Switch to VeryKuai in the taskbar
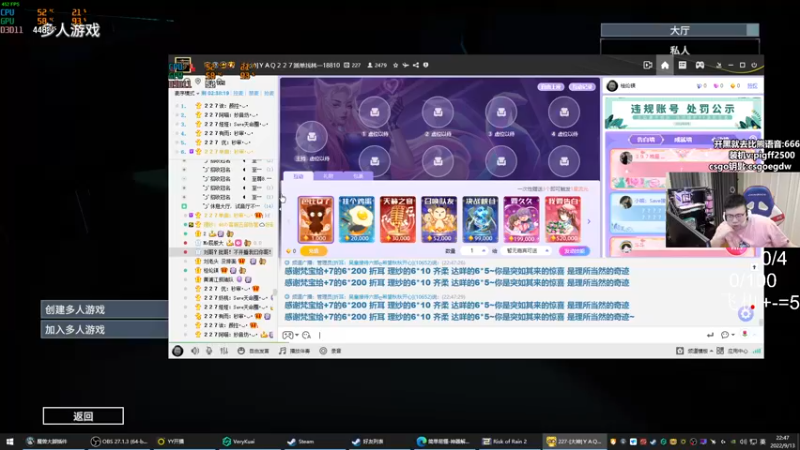The image size is (800, 450). [x=239, y=442]
